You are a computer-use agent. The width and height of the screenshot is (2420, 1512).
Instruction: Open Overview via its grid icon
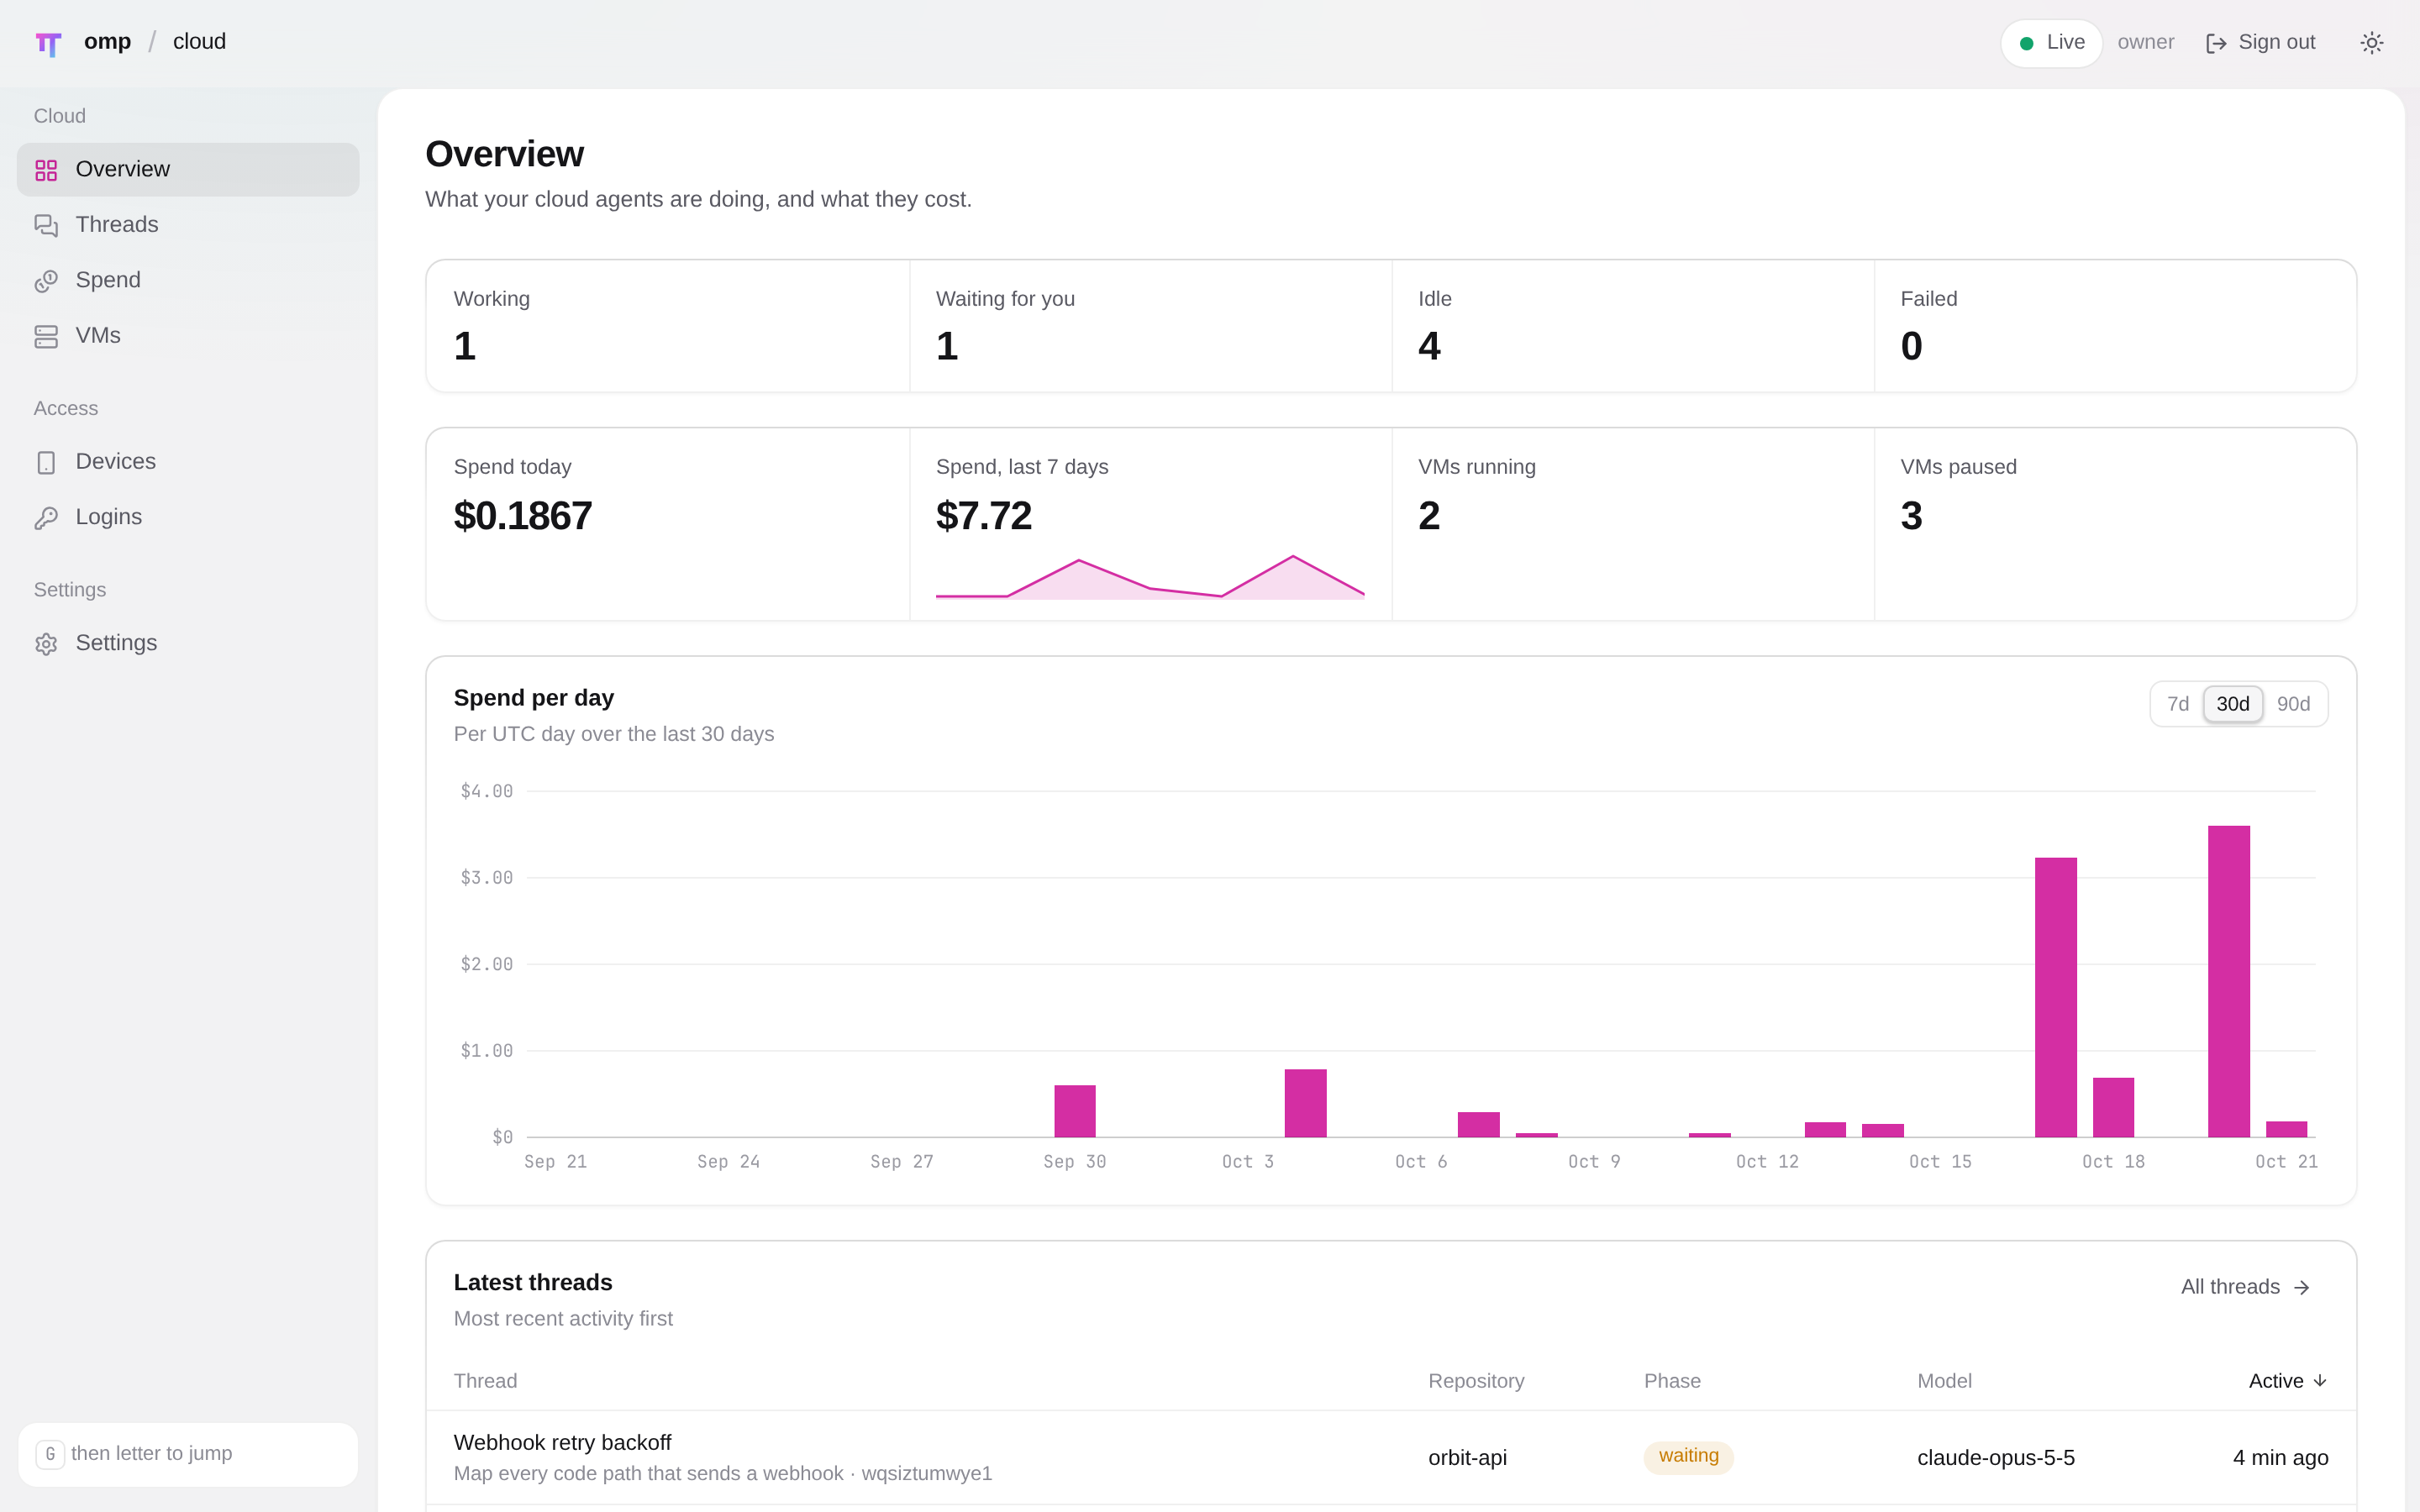46,170
